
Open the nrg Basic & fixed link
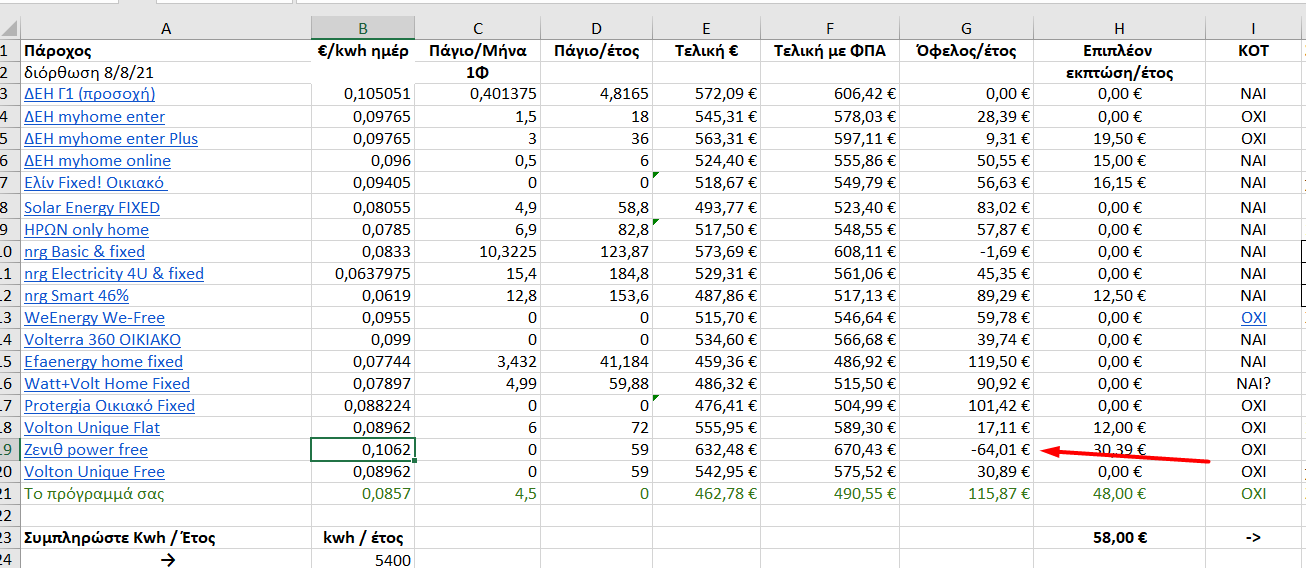(x=84, y=252)
